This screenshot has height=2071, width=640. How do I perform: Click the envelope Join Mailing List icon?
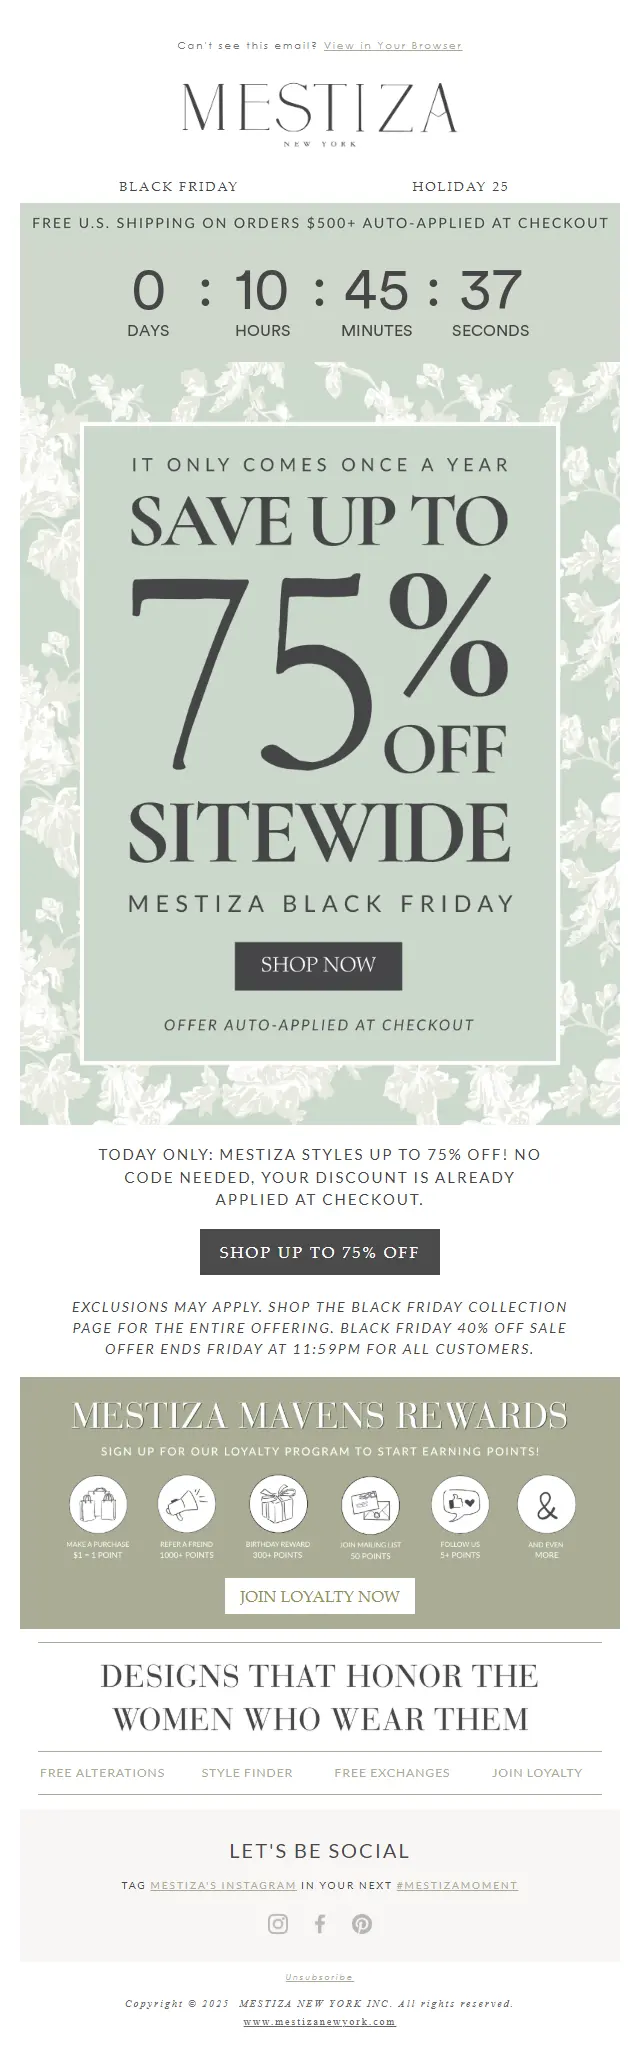[370, 1504]
